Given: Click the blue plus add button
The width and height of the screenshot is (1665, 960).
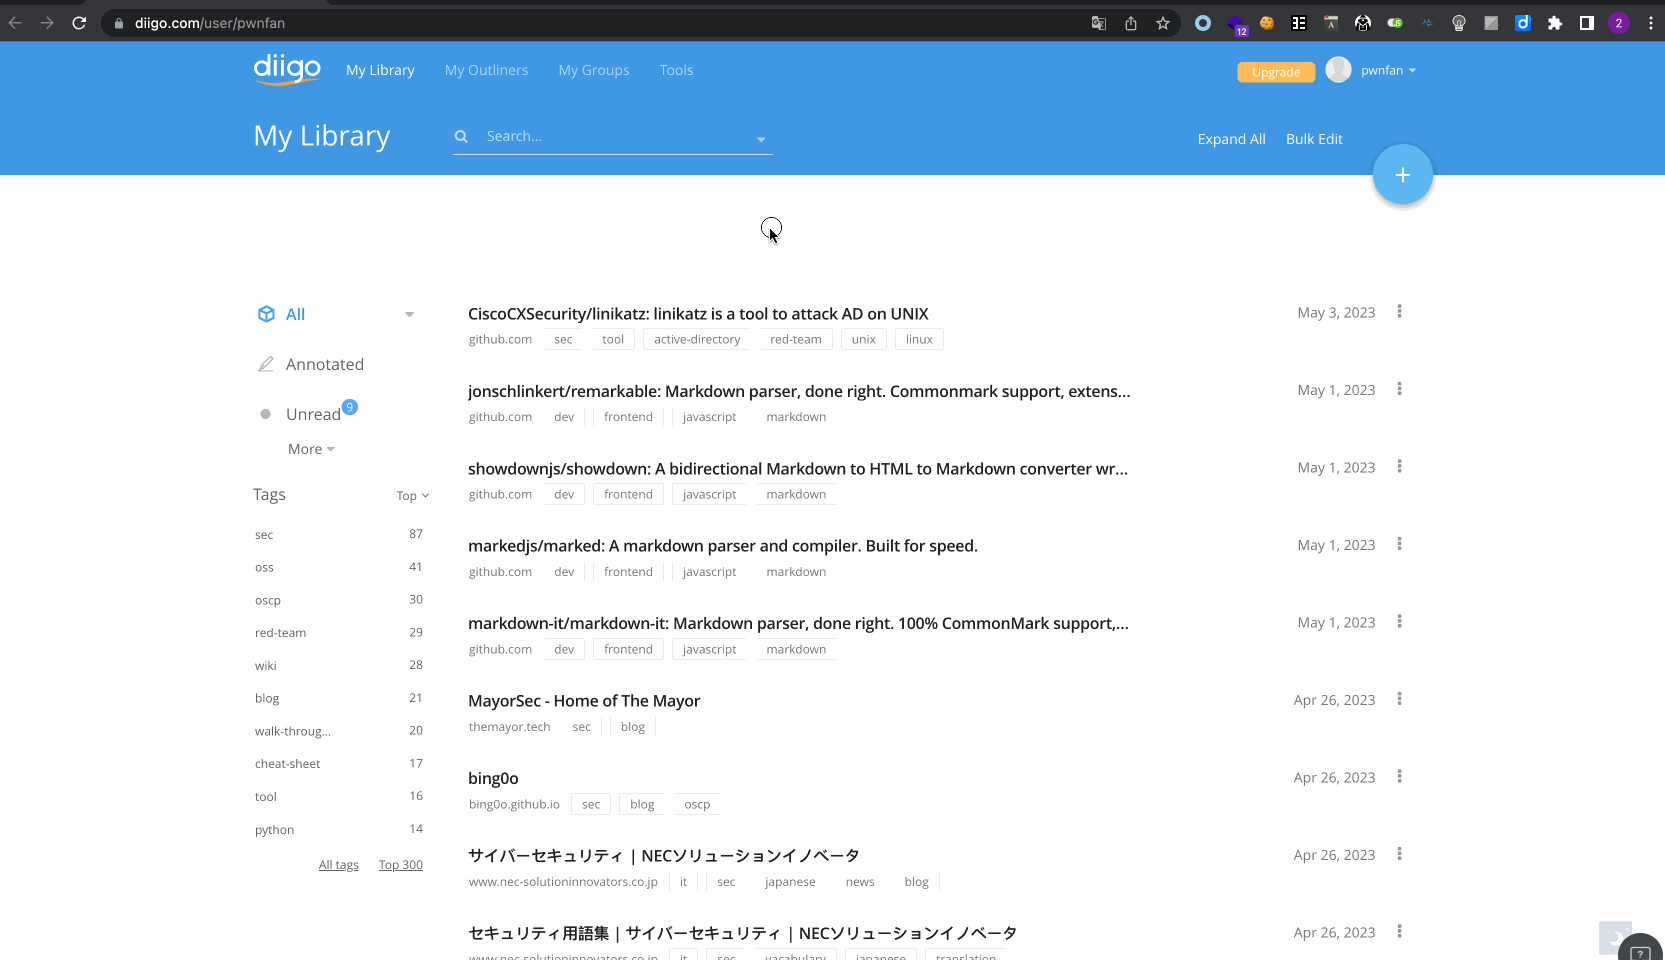Looking at the screenshot, I should (1402, 175).
